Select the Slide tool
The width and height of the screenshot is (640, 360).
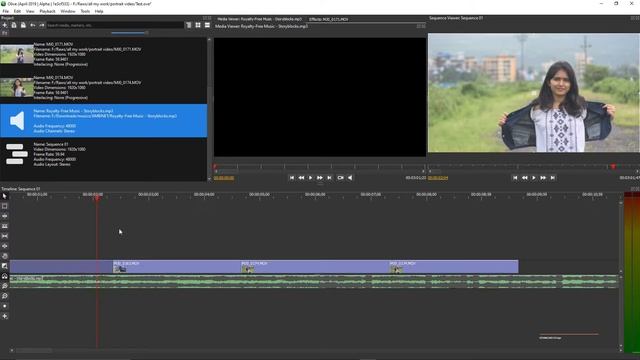point(4,246)
